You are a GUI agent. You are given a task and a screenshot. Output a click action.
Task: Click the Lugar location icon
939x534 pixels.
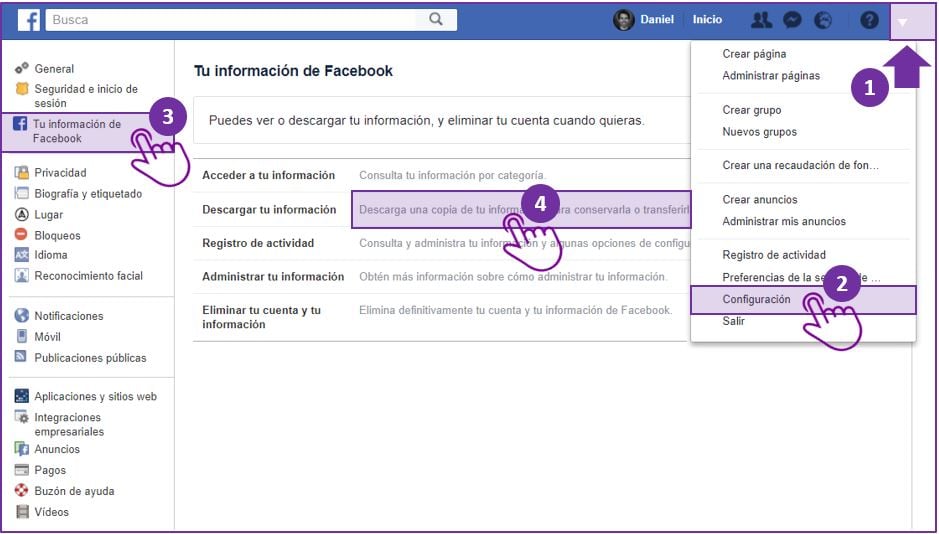pyautogui.click(x=22, y=214)
